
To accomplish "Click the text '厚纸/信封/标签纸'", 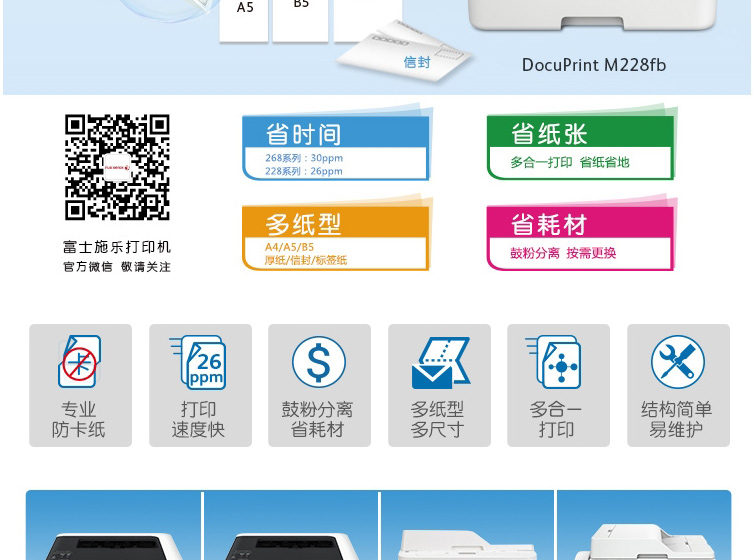I will click(x=306, y=260).
